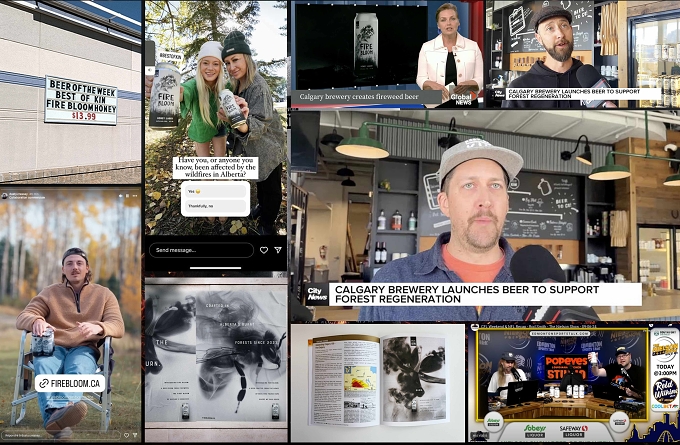Open the open magazine spread image
Screen dimensions: 680x445
(378, 383)
